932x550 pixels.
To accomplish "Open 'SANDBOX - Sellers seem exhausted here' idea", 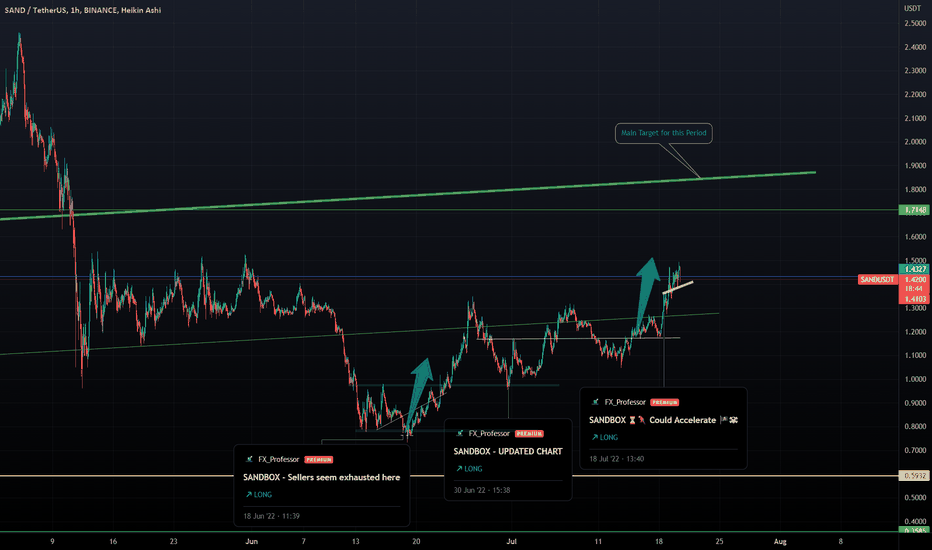I will click(322, 477).
